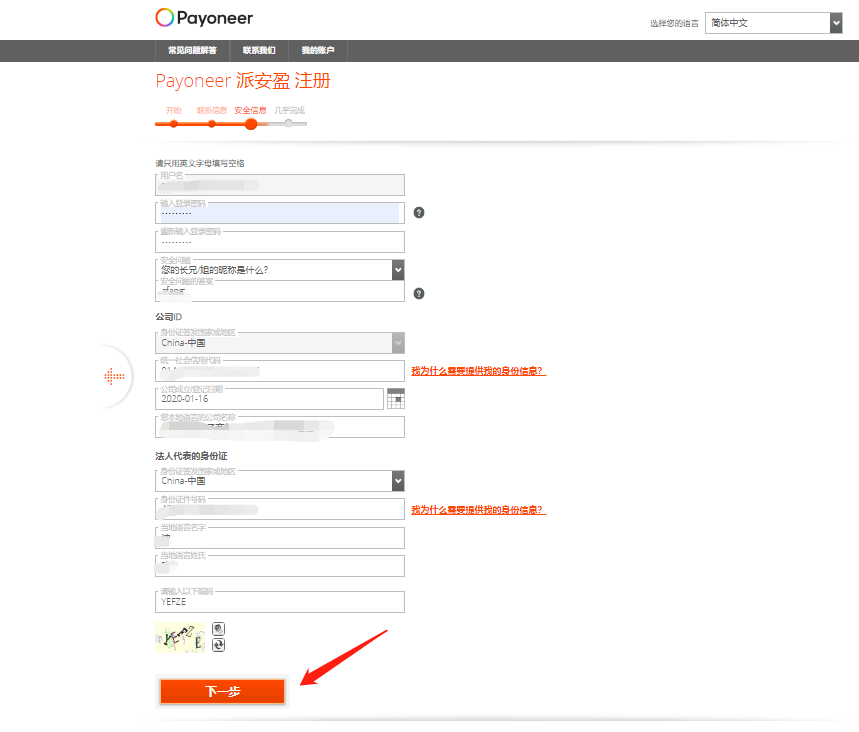Select the 几乎完成 registration step
Viewport: 859px width, 732px height.
289,110
